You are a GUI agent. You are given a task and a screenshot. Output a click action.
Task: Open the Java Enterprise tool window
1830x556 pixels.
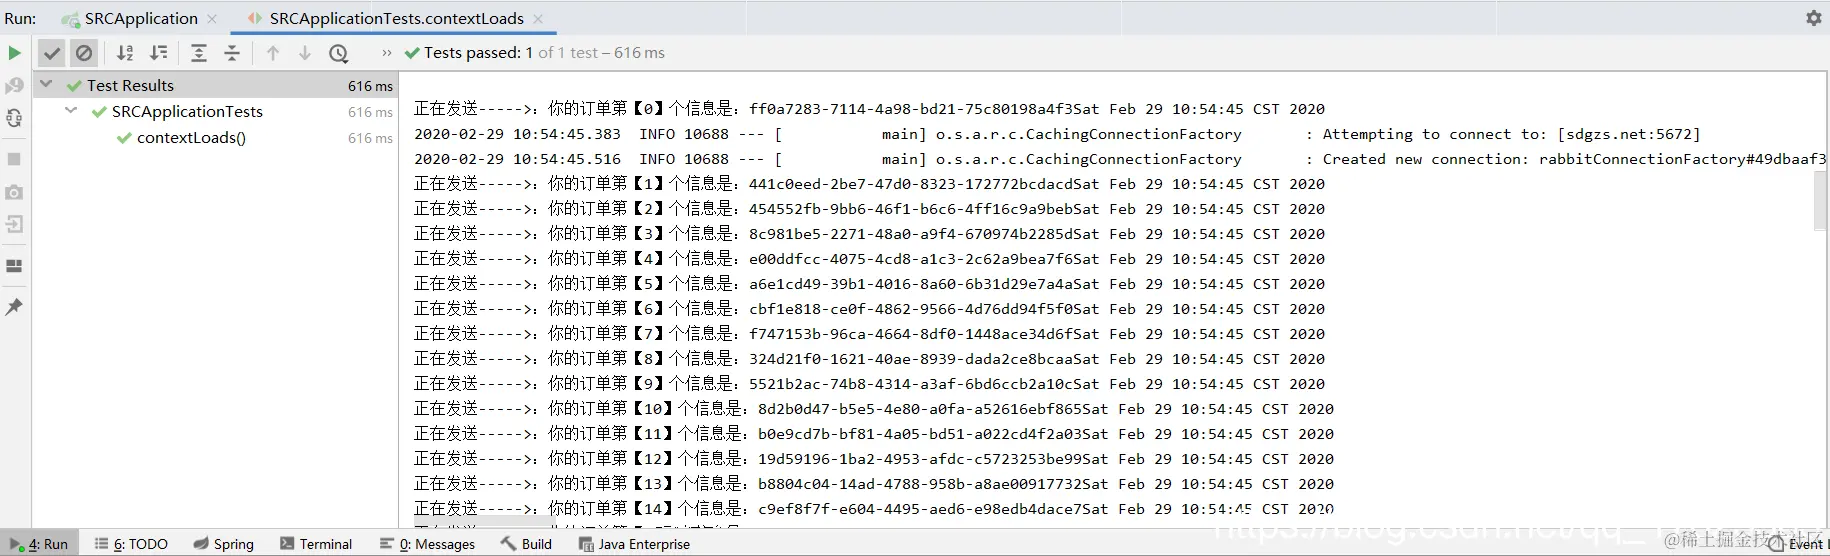click(x=635, y=544)
